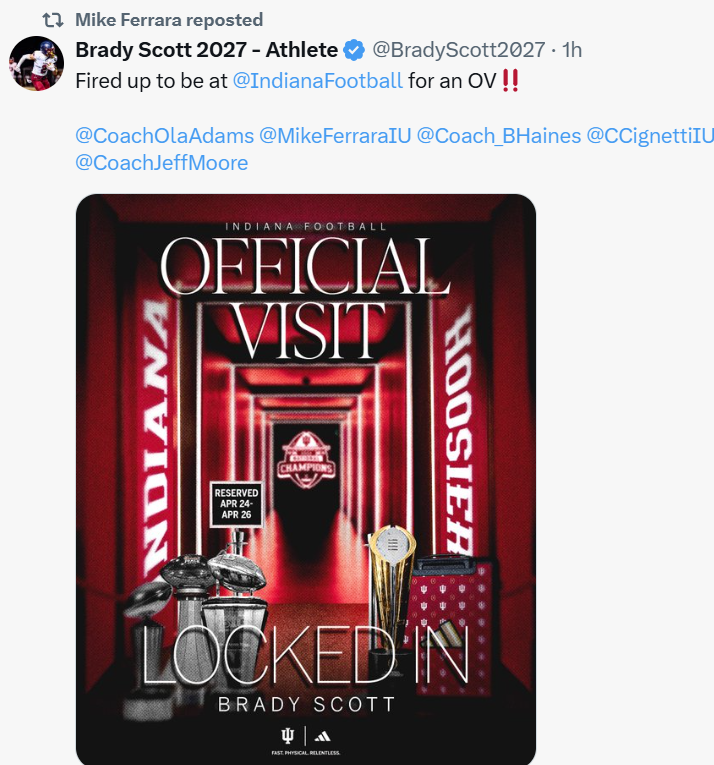Viewport: 714px width, 765px height.
Task: Visit the @MikeFerraraIU mention
Action: (x=335, y=136)
